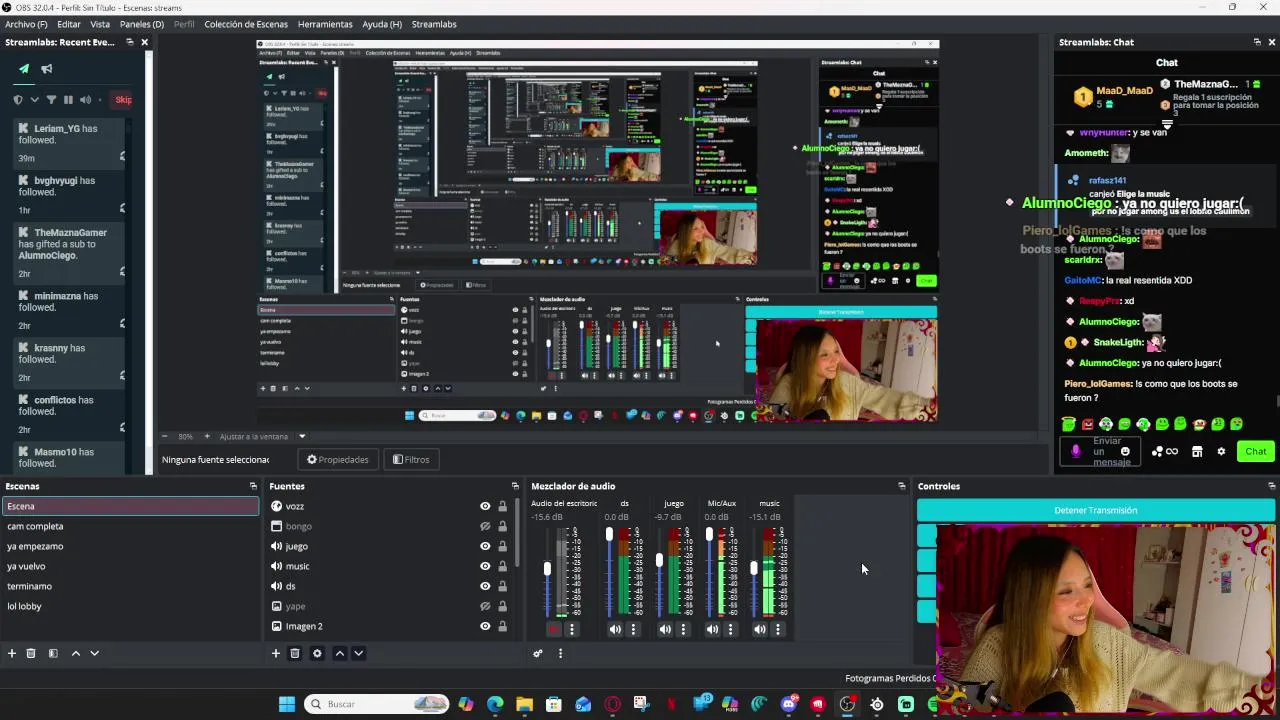
Task: Open the Editar menu
Action: tap(69, 24)
